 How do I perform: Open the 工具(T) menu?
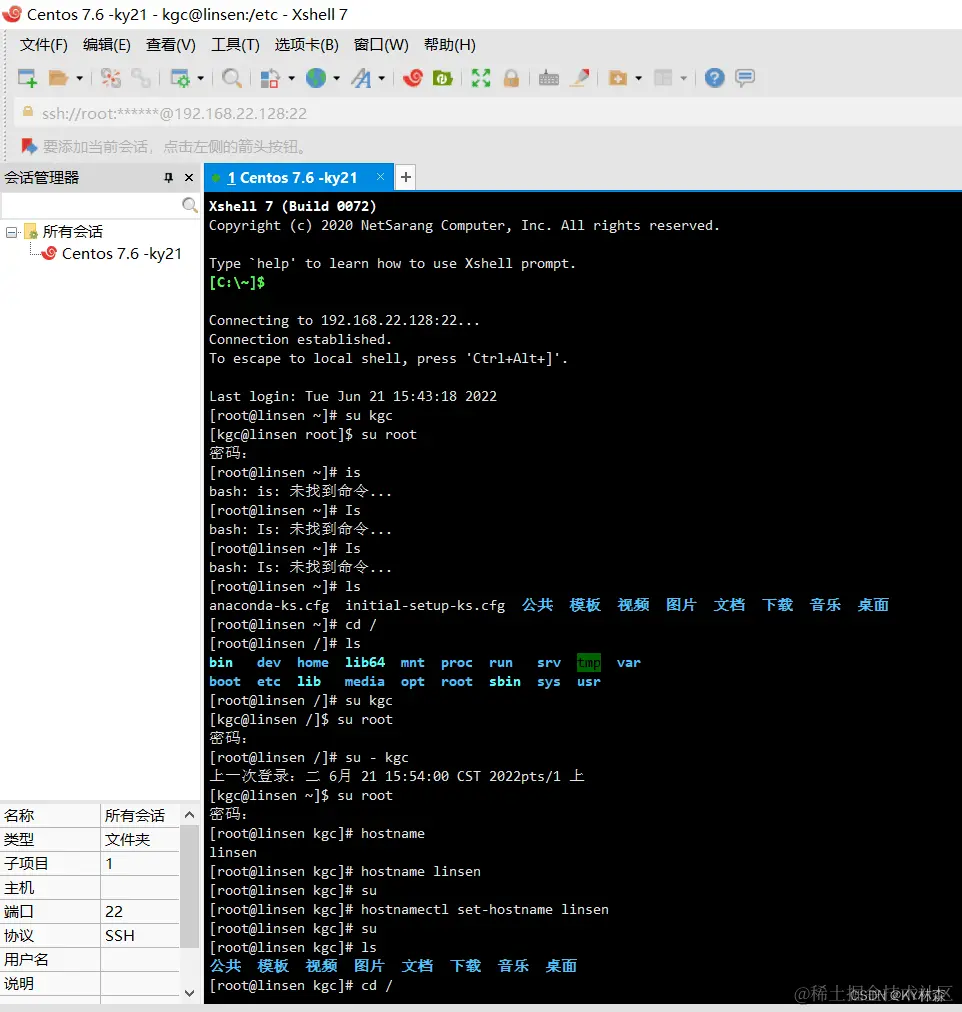point(235,45)
